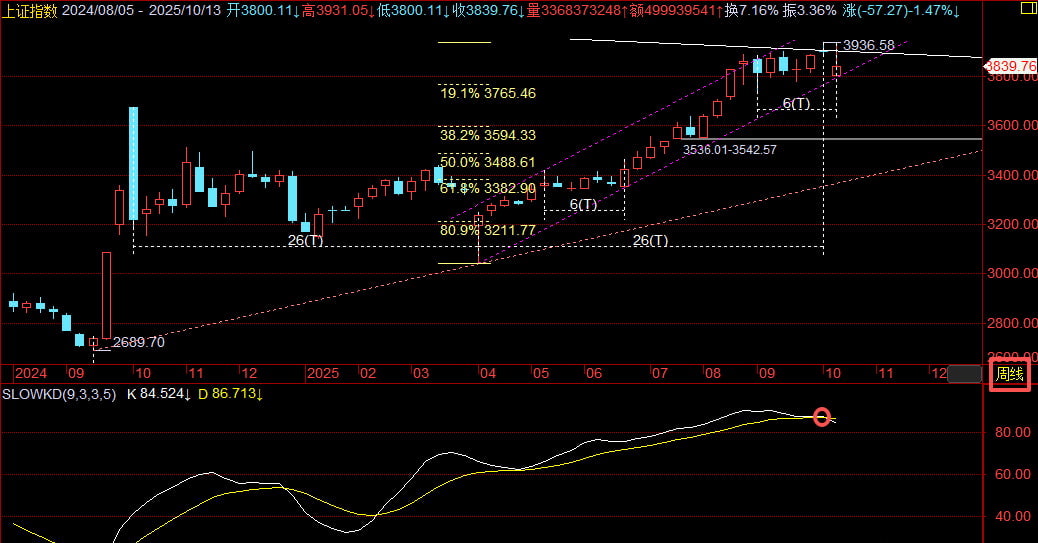
Task: Select the 3936.58 high price label
Action: [868, 45]
